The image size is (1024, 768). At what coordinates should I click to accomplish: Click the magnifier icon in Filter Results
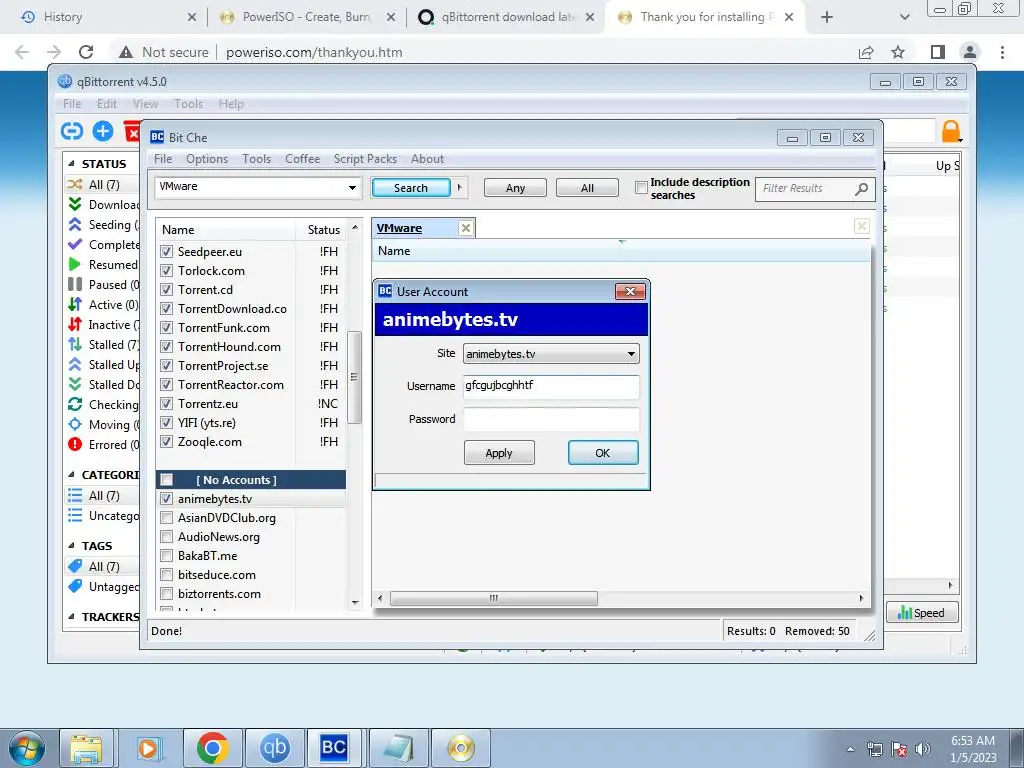point(861,189)
